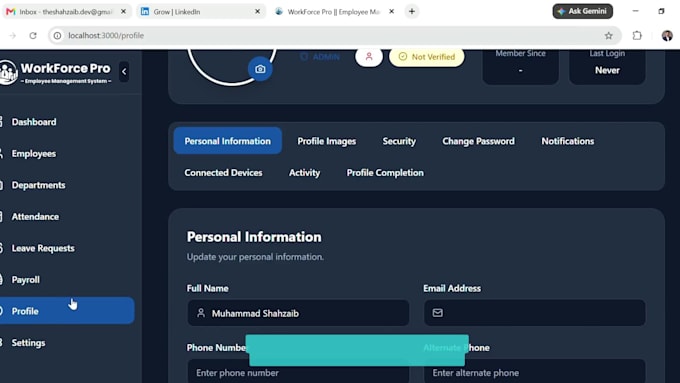This screenshot has height=383, width=680.
Task: Close the WorkForce Pro browser tab
Action: coord(391,12)
